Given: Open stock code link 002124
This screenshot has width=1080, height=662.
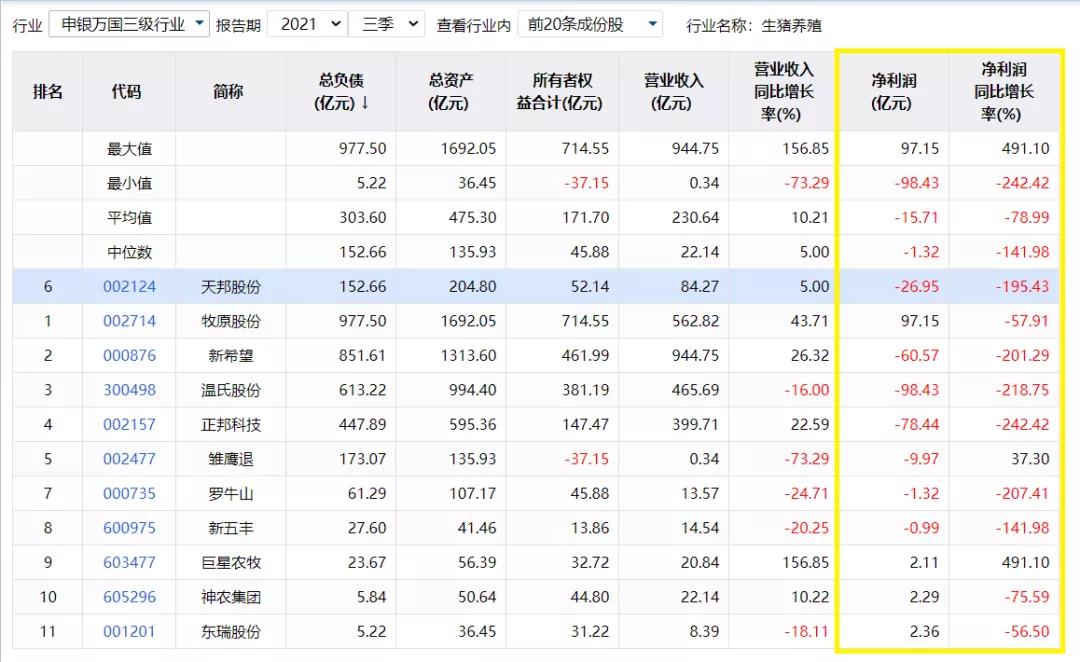Looking at the screenshot, I should 129,287.
